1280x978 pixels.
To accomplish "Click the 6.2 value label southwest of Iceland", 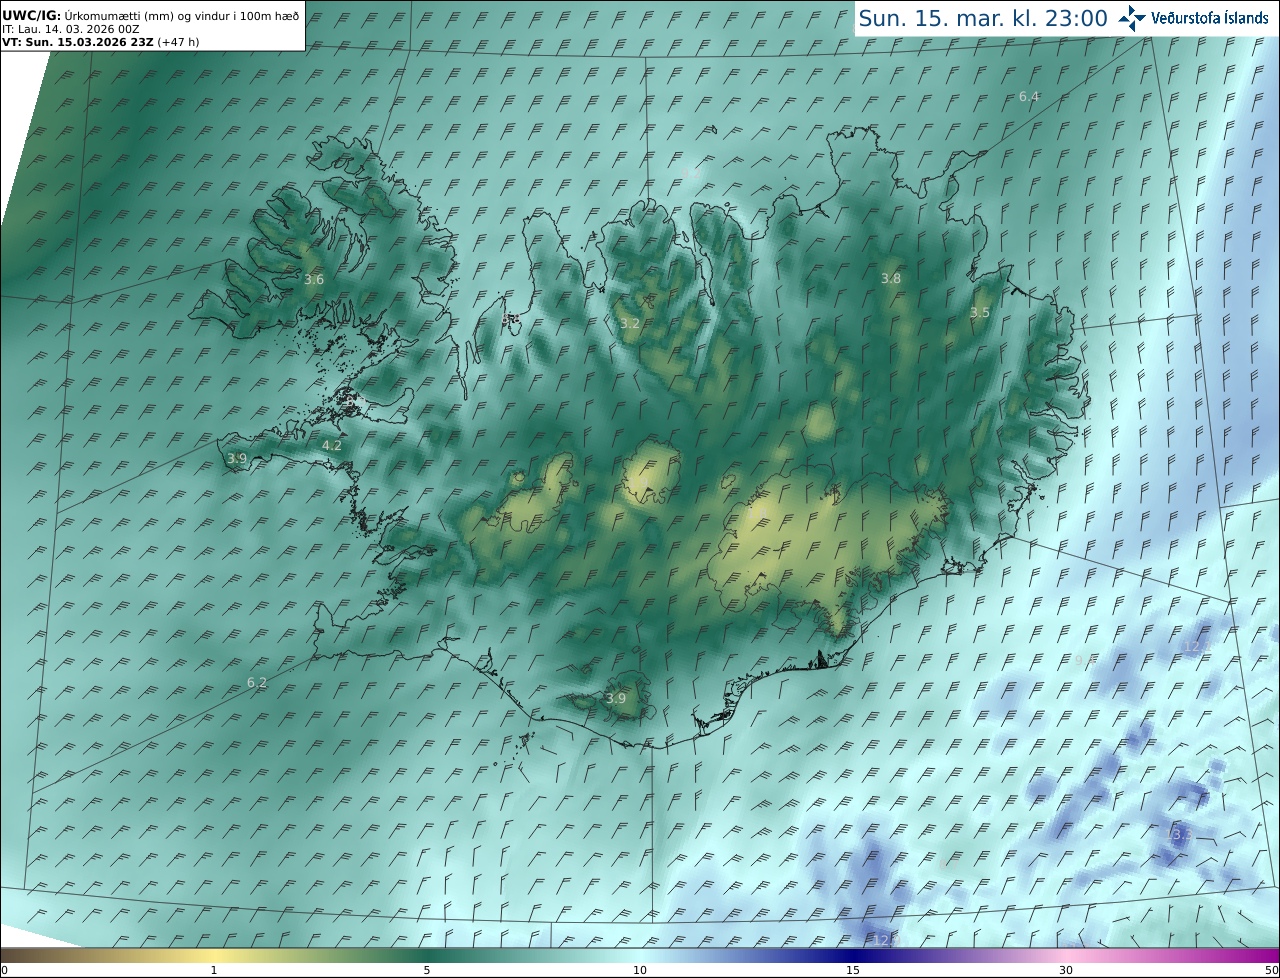I will click(x=257, y=683).
